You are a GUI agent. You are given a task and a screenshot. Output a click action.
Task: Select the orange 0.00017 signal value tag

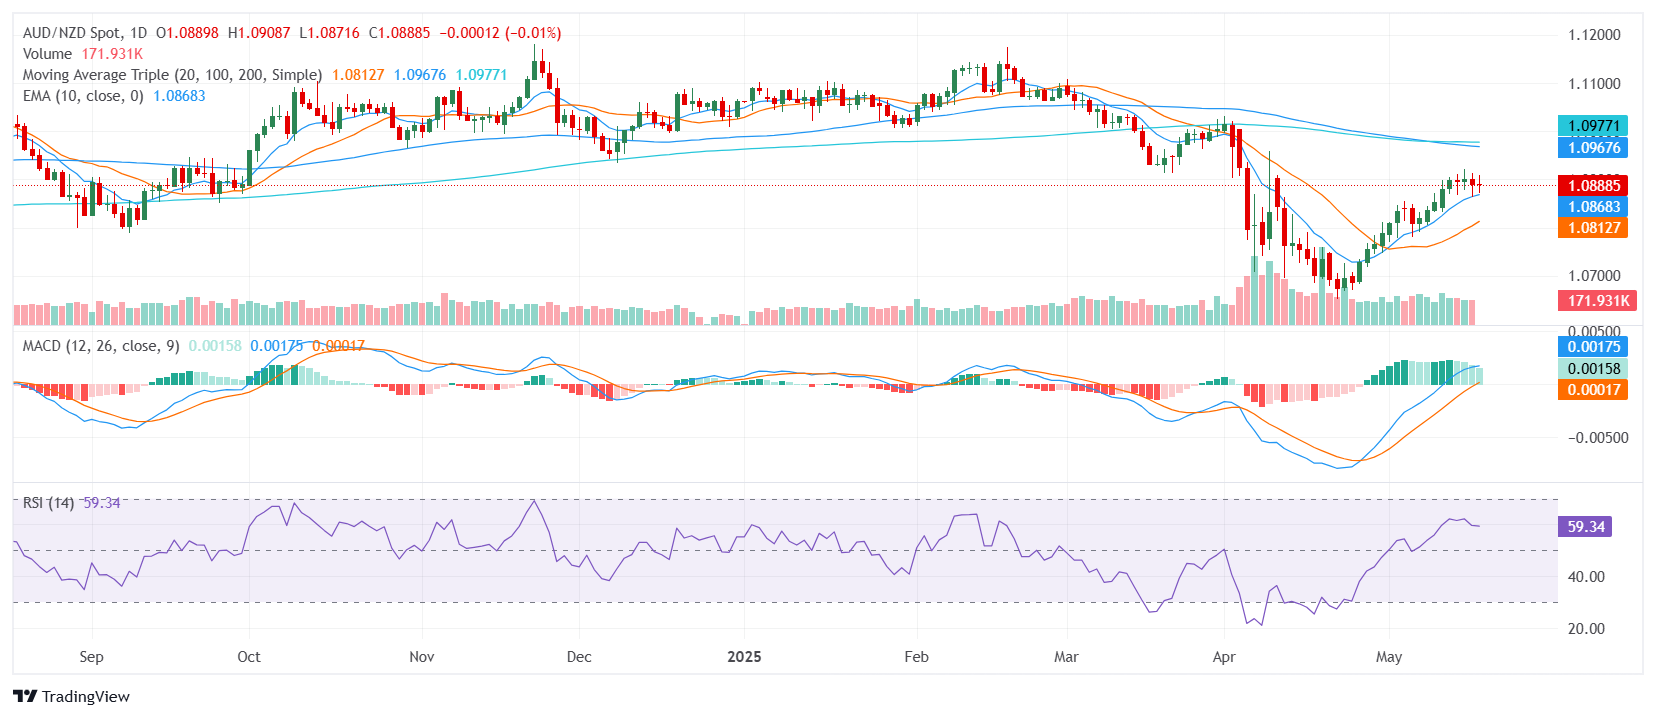click(1593, 390)
